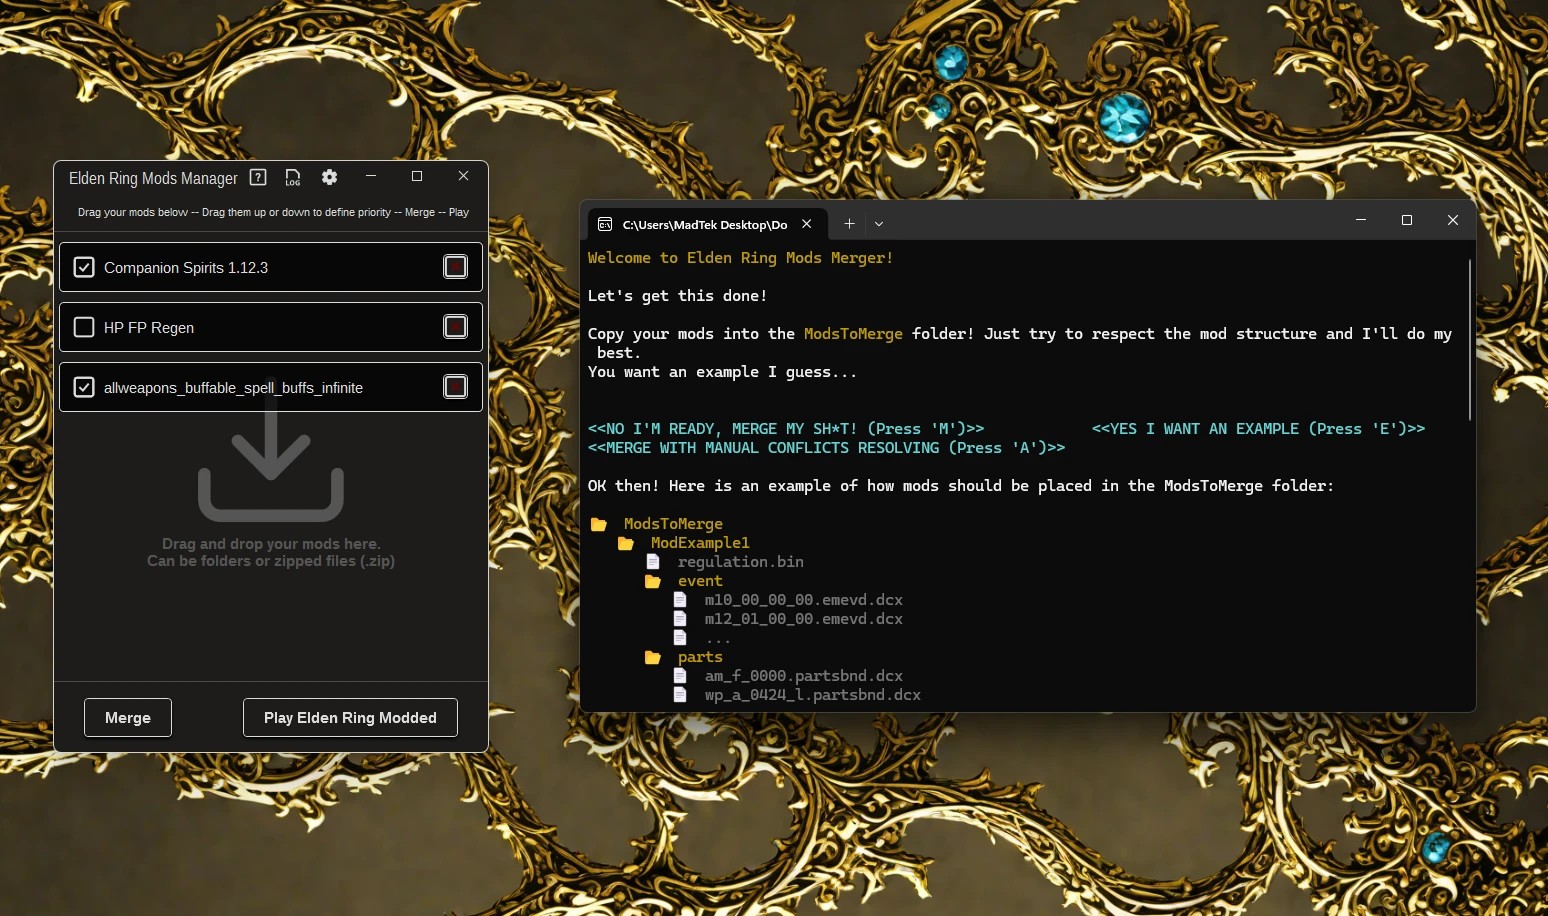Minimize the Elden Ring Mods Manager window
This screenshot has width=1548, height=916.
tap(371, 176)
